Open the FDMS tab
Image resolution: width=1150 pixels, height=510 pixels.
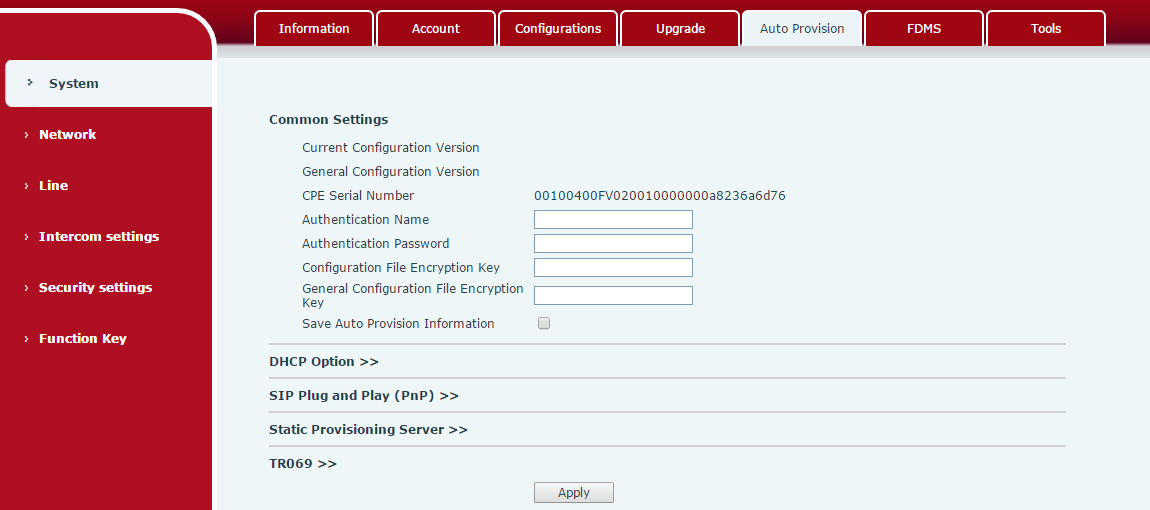924,28
